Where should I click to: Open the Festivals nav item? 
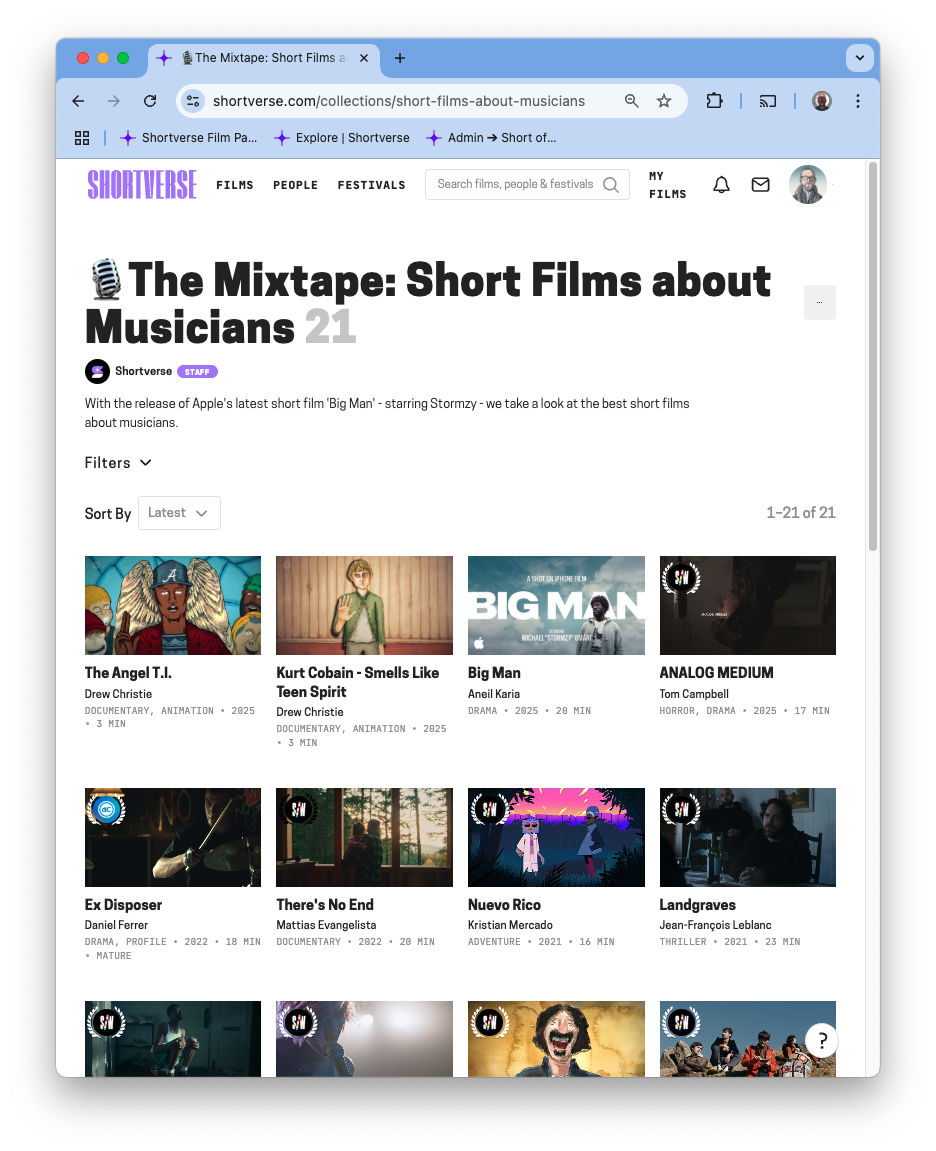pyautogui.click(x=371, y=185)
